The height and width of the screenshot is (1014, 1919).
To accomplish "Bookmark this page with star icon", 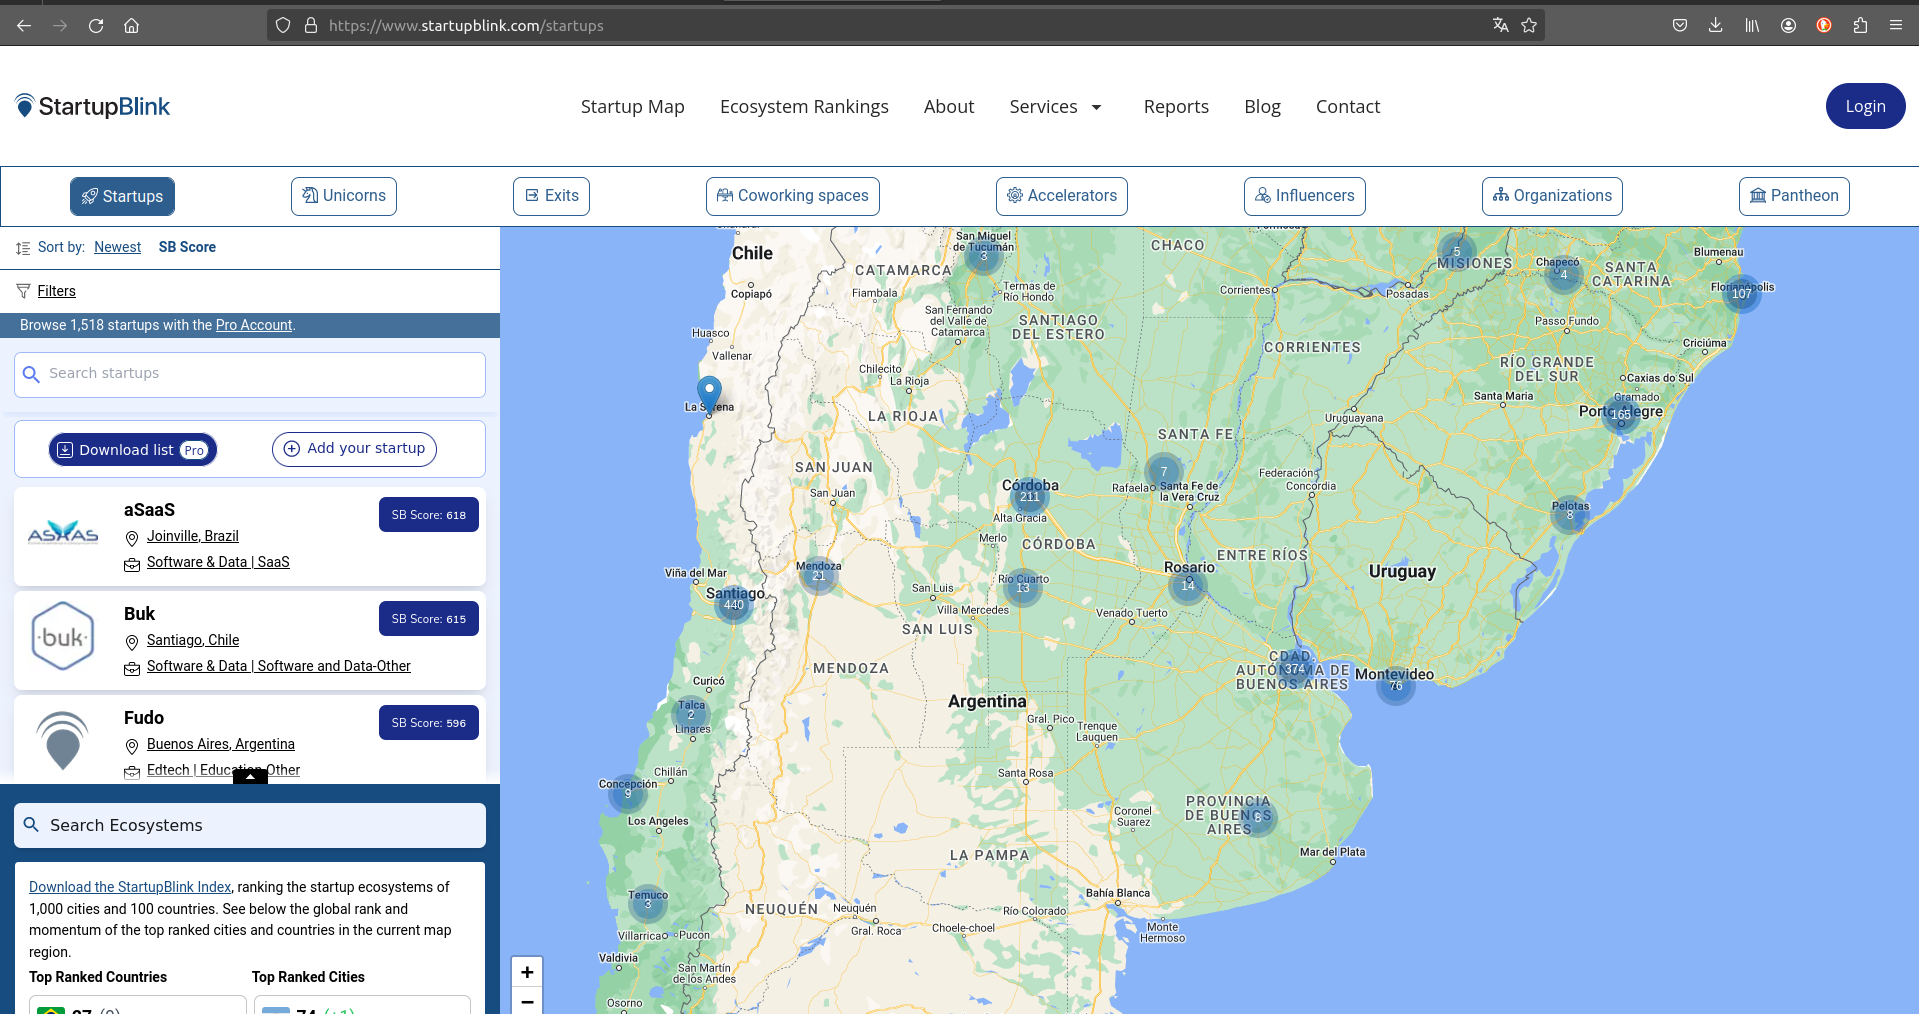I will pyautogui.click(x=1529, y=25).
